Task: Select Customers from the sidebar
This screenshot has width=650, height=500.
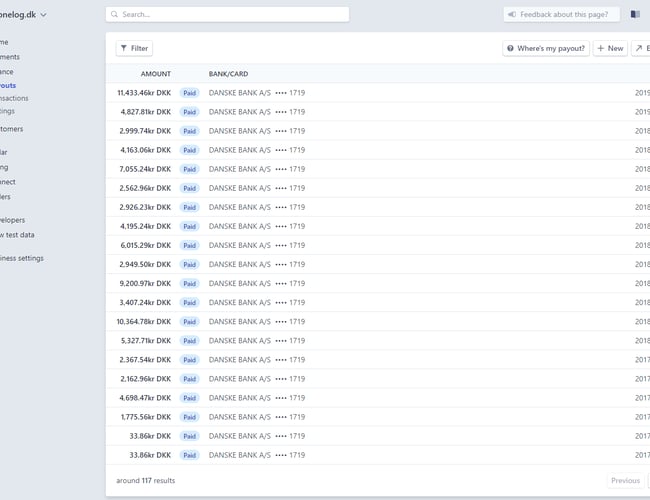Action: [12, 129]
